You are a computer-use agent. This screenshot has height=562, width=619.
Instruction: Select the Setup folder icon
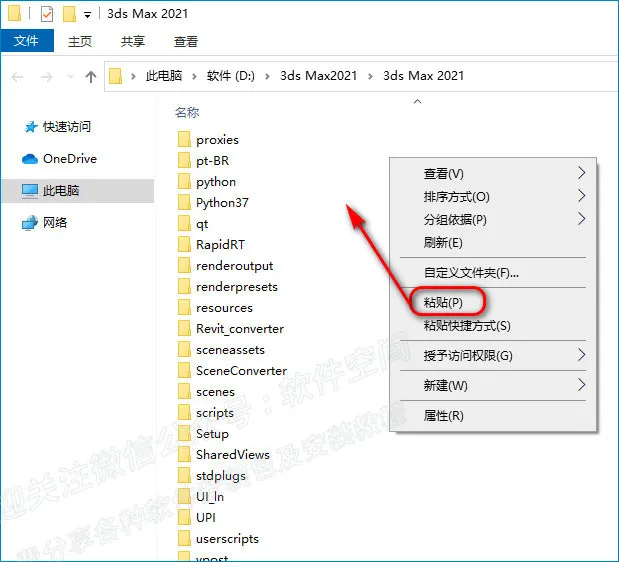pyautogui.click(x=184, y=433)
